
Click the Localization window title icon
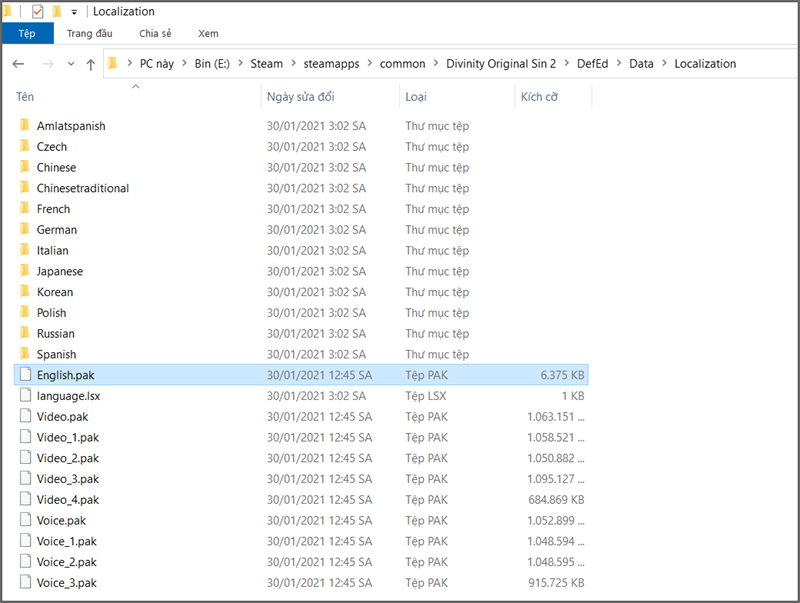[x=7, y=11]
